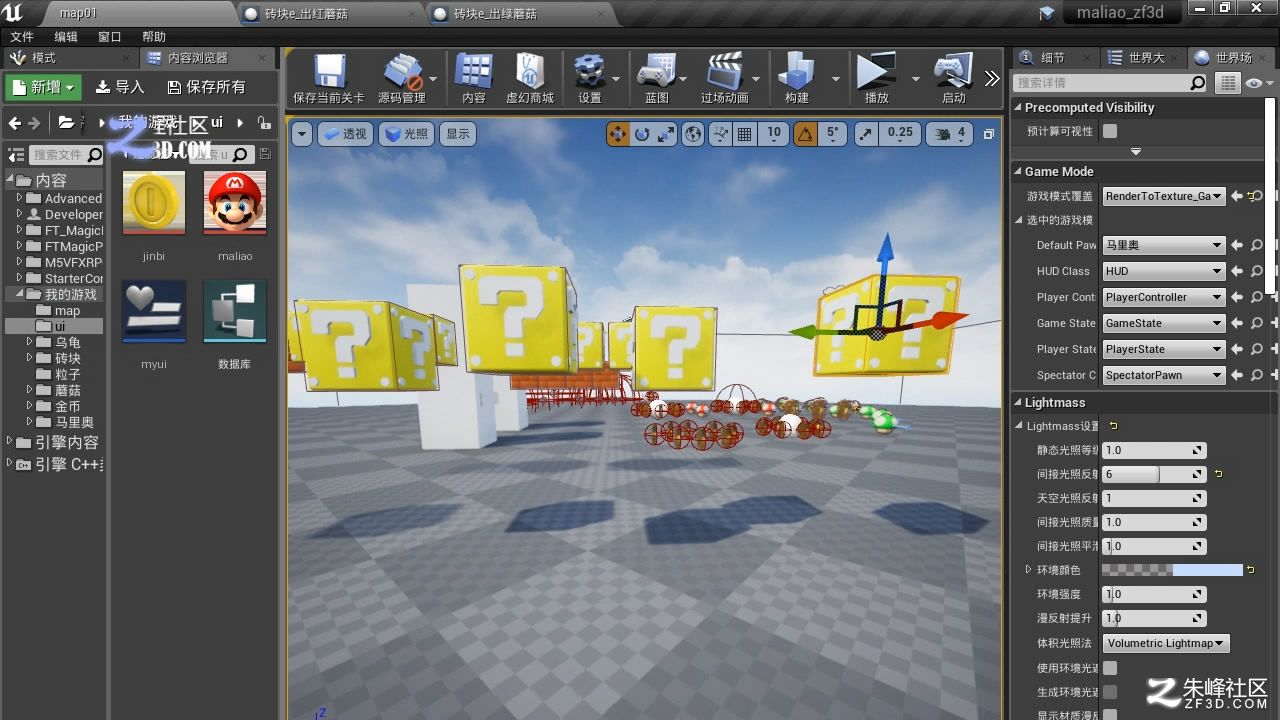The image size is (1280, 720).
Task: Open the eye view-options menu in World Settings
Action: [x=1257, y=83]
